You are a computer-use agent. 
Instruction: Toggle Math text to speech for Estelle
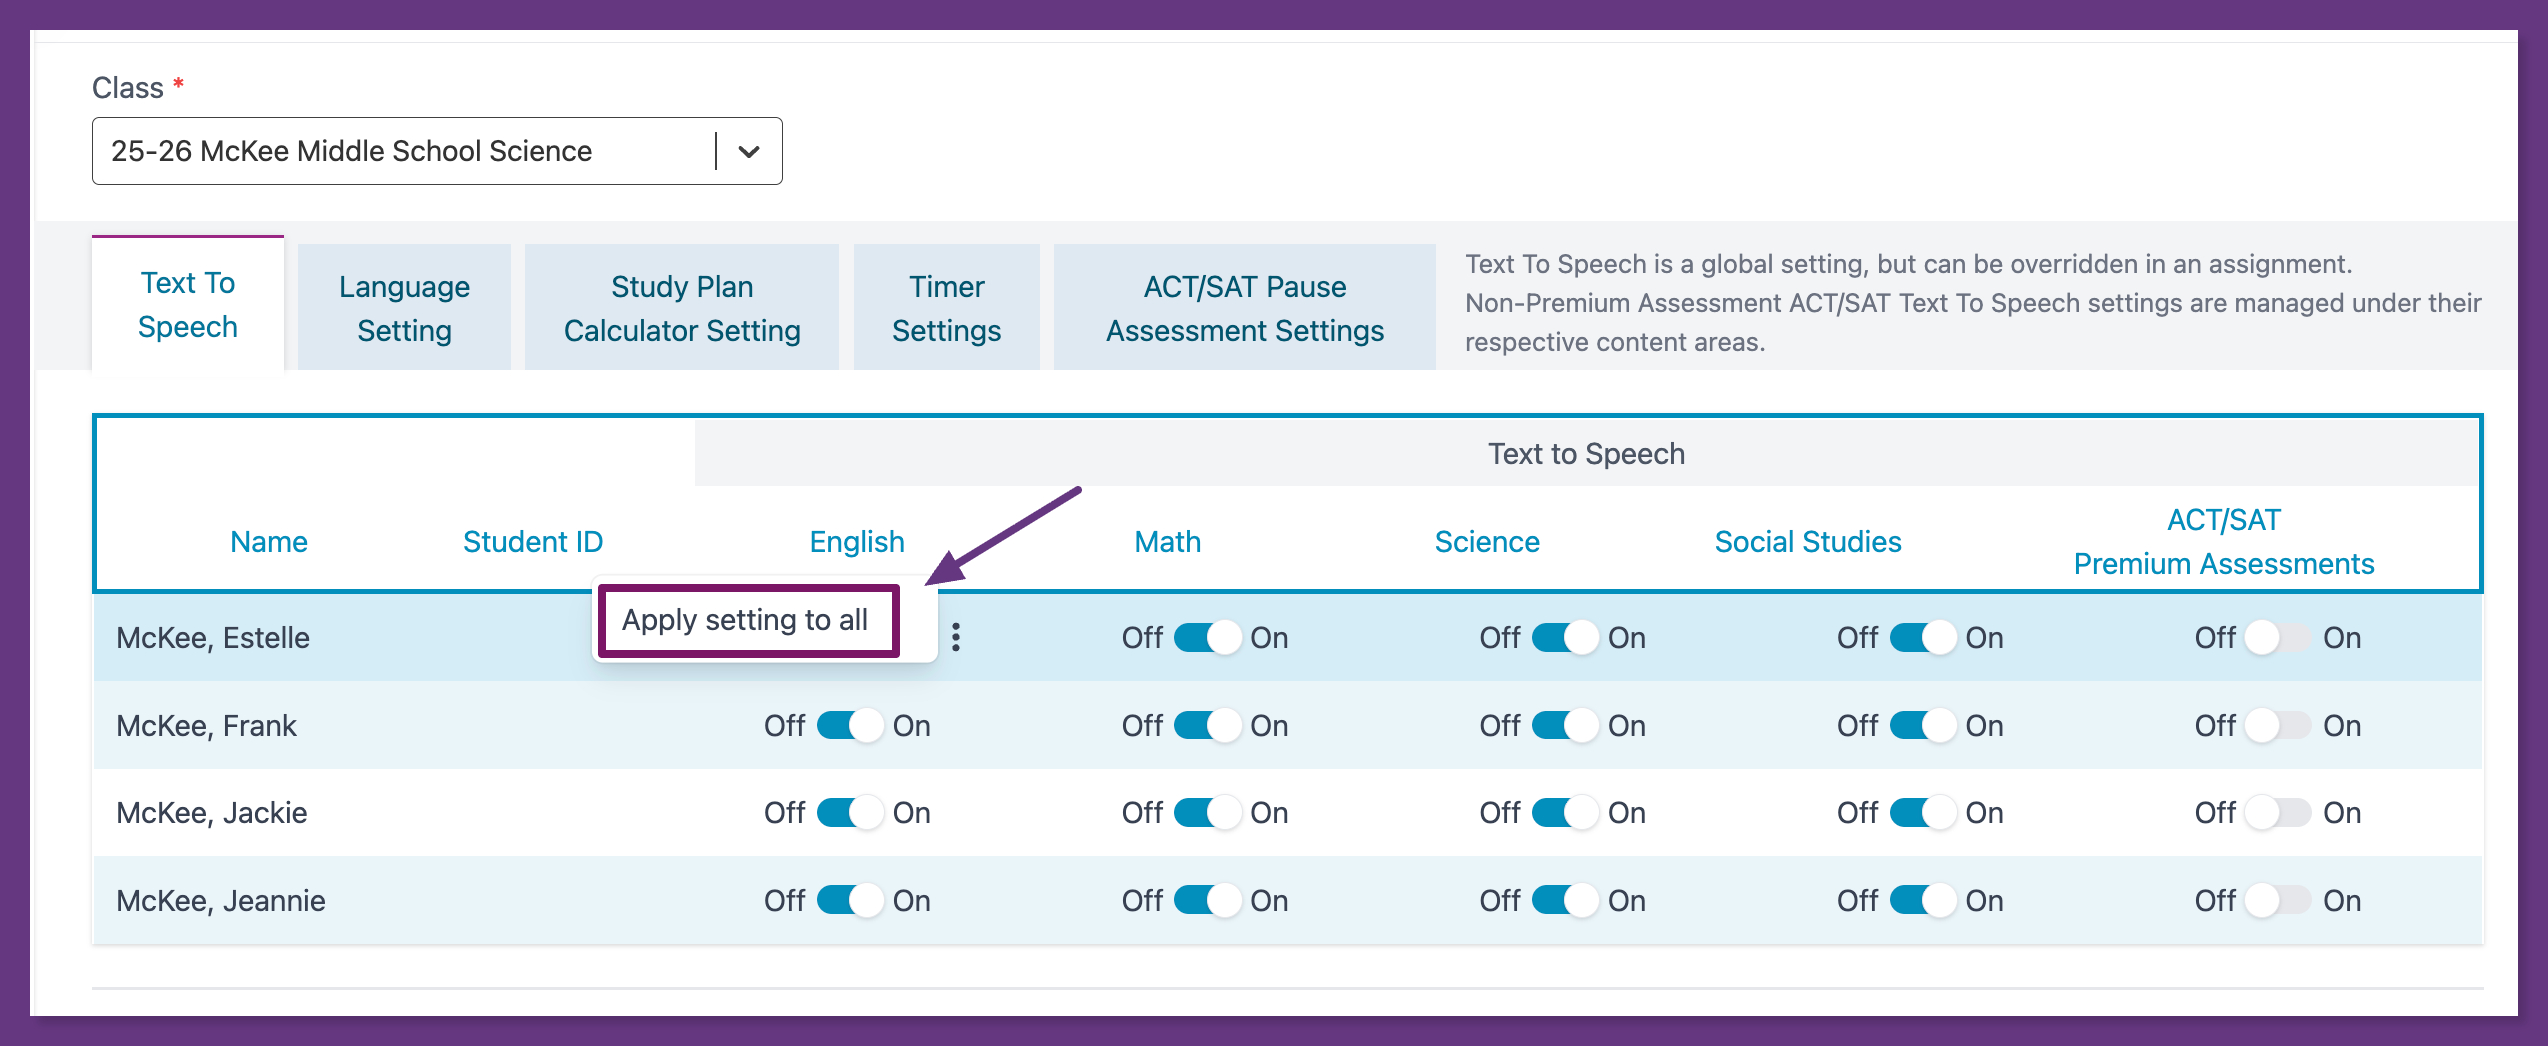pyautogui.click(x=1206, y=638)
